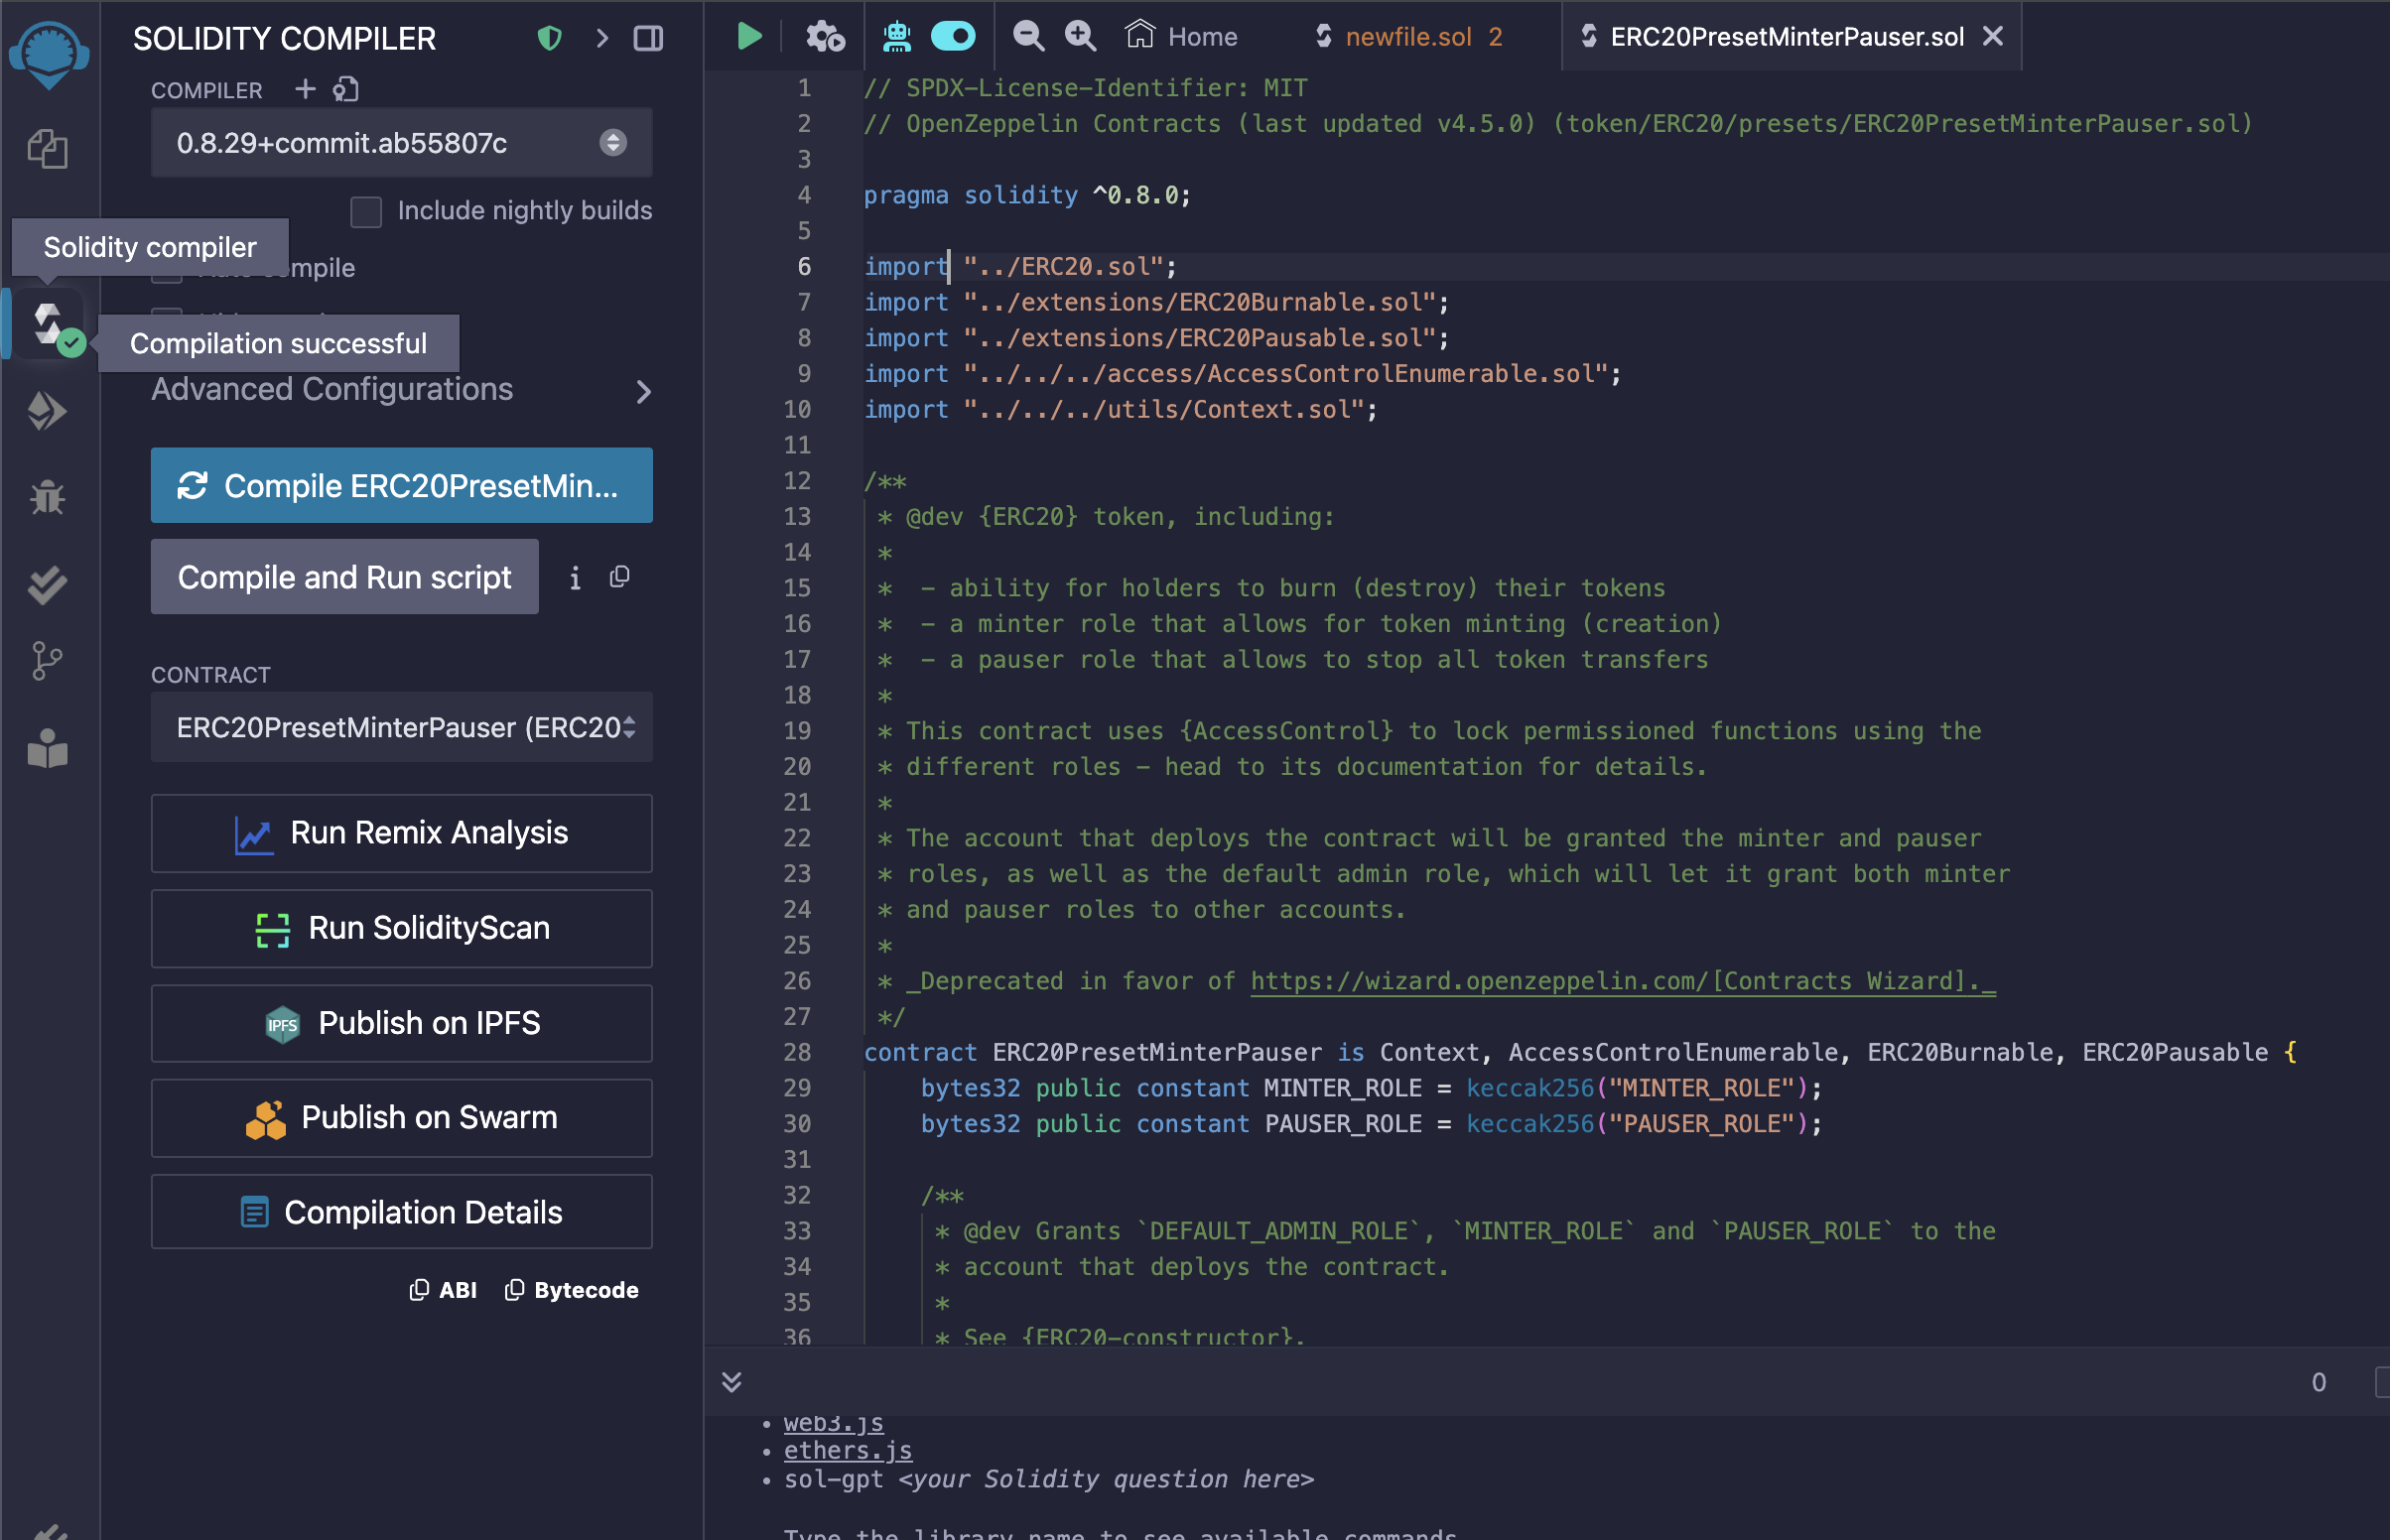Open the ERC20PresetMinterPauser contract dropdown
The image size is (2390, 1540).
pos(401,727)
